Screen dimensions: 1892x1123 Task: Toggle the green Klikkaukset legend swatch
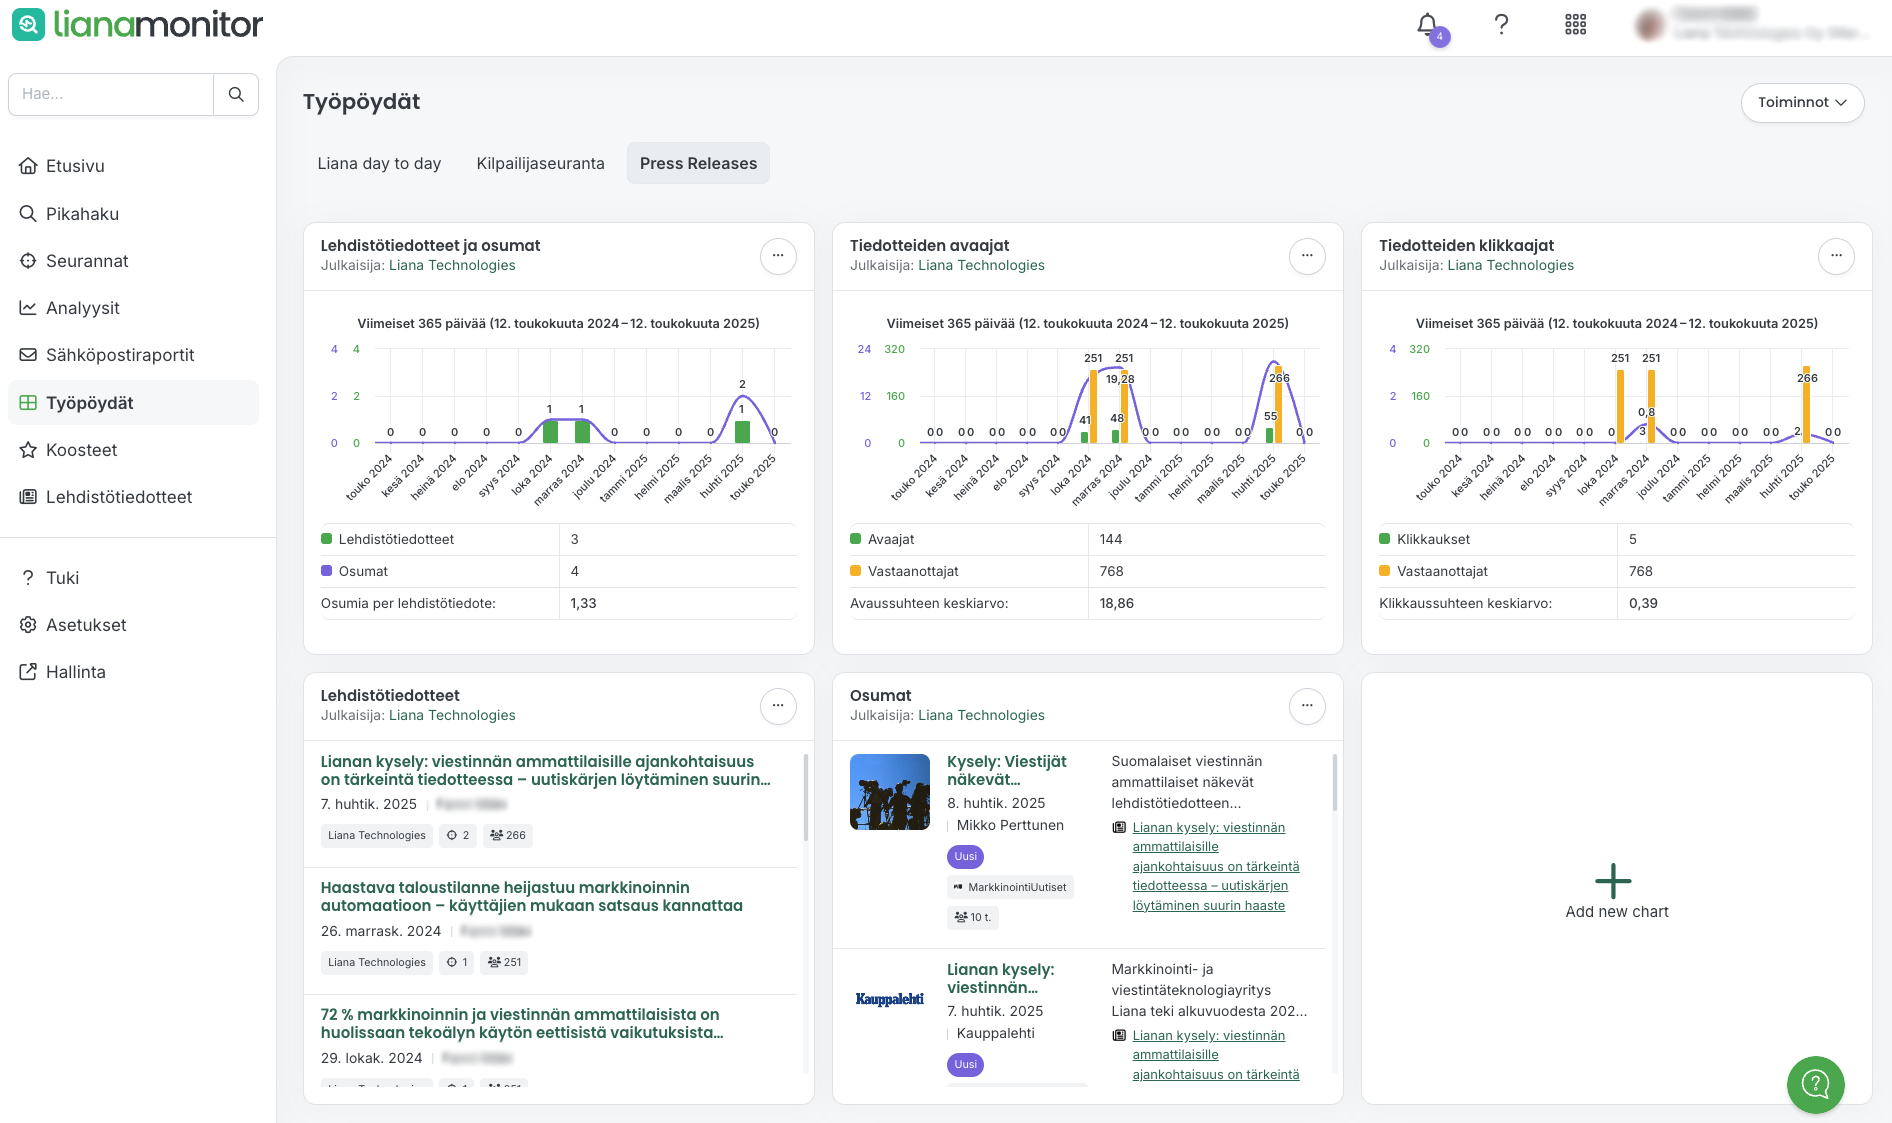tap(1384, 539)
